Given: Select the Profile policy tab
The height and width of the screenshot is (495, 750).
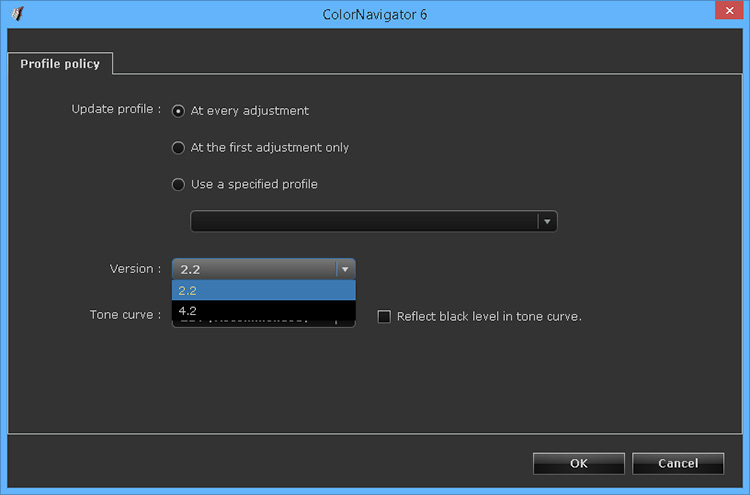Looking at the screenshot, I should pyautogui.click(x=60, y=64).
